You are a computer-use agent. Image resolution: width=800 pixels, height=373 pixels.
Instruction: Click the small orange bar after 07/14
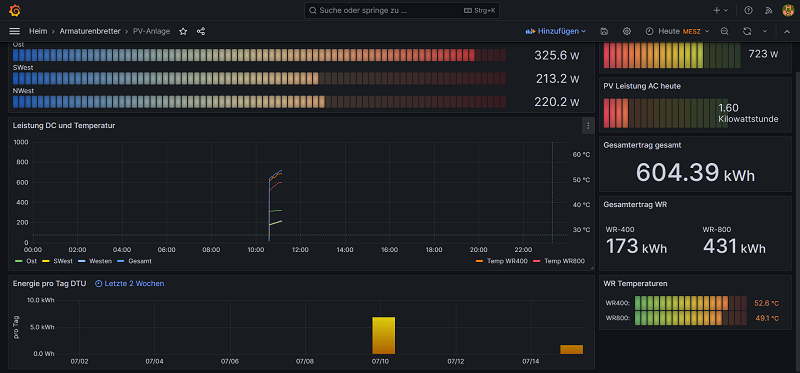pyautogui.click(x=571, y=350)
